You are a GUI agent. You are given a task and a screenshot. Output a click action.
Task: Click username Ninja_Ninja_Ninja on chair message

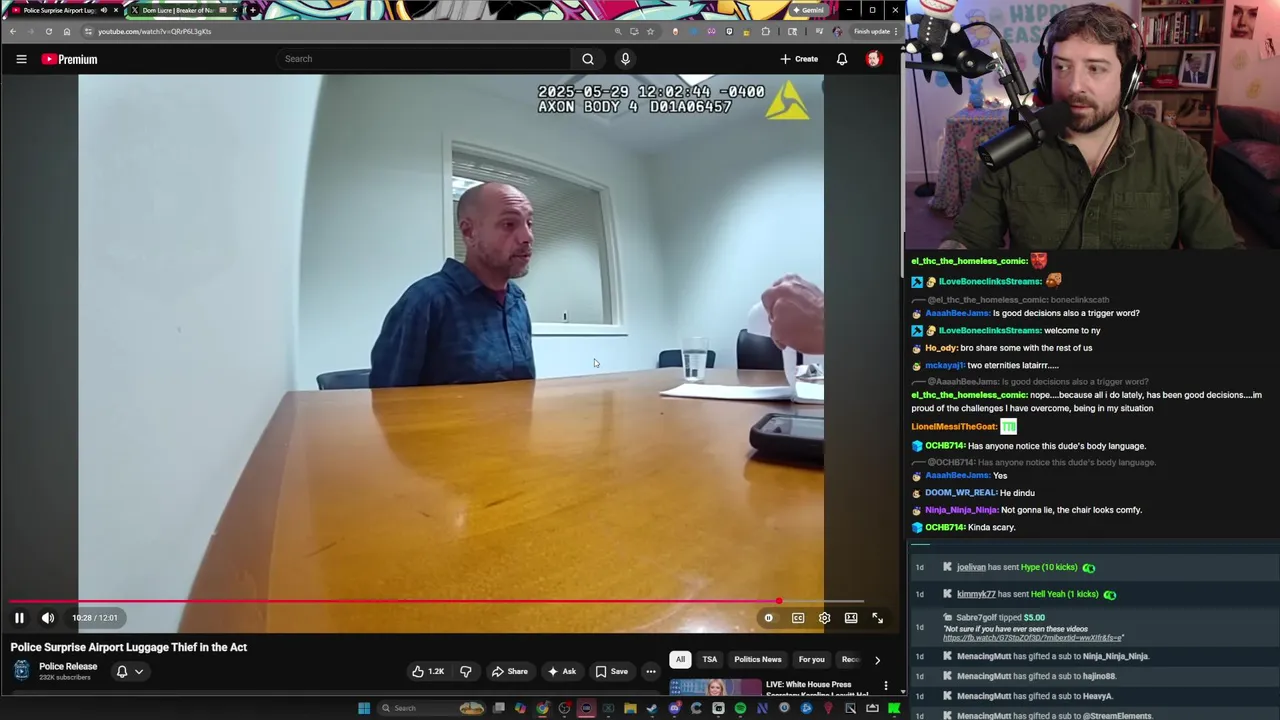tap(962, 510)
